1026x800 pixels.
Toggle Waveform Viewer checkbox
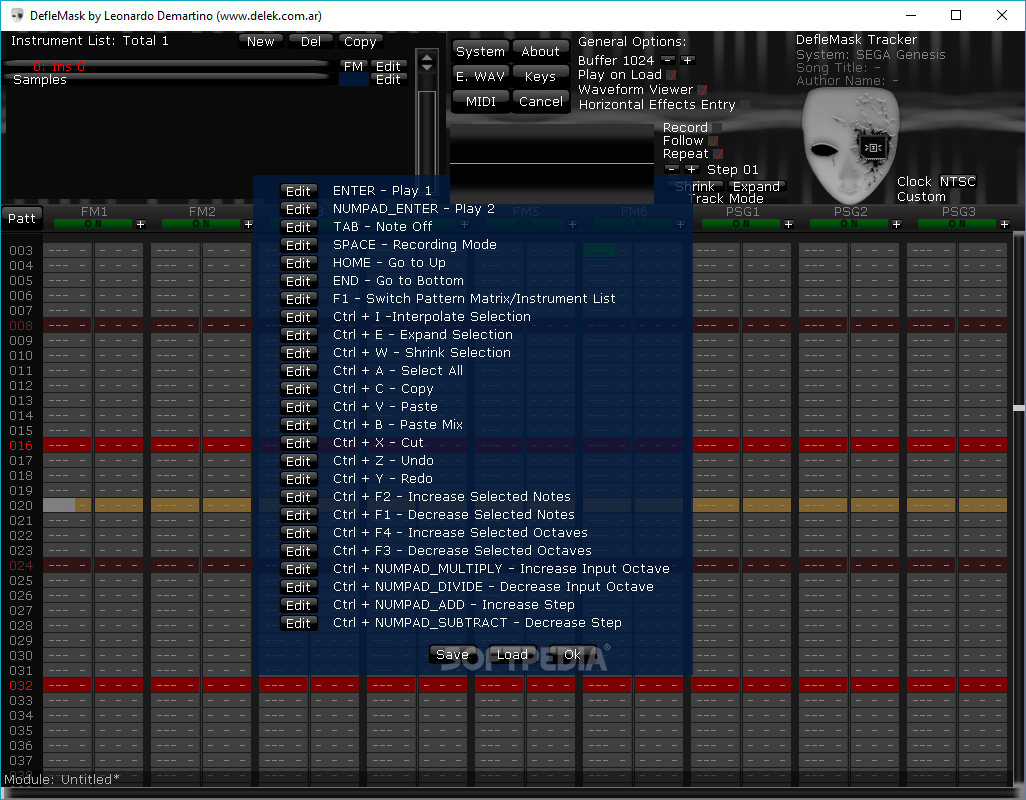702,90
